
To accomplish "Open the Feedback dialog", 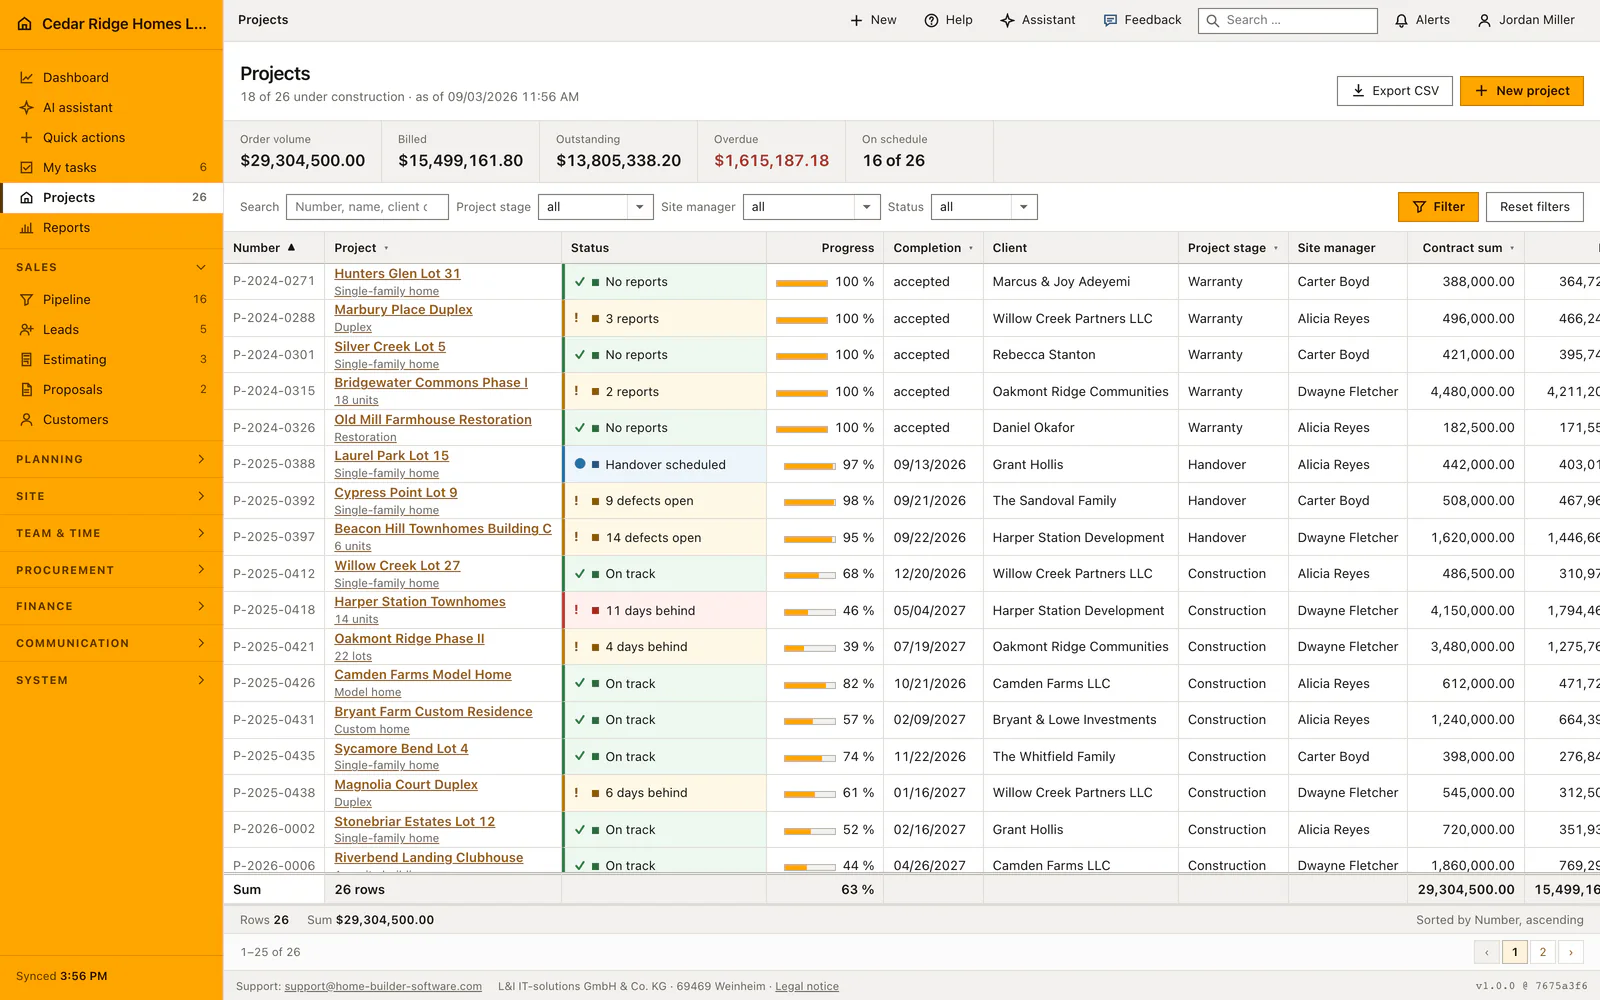I will point(1142,20).
